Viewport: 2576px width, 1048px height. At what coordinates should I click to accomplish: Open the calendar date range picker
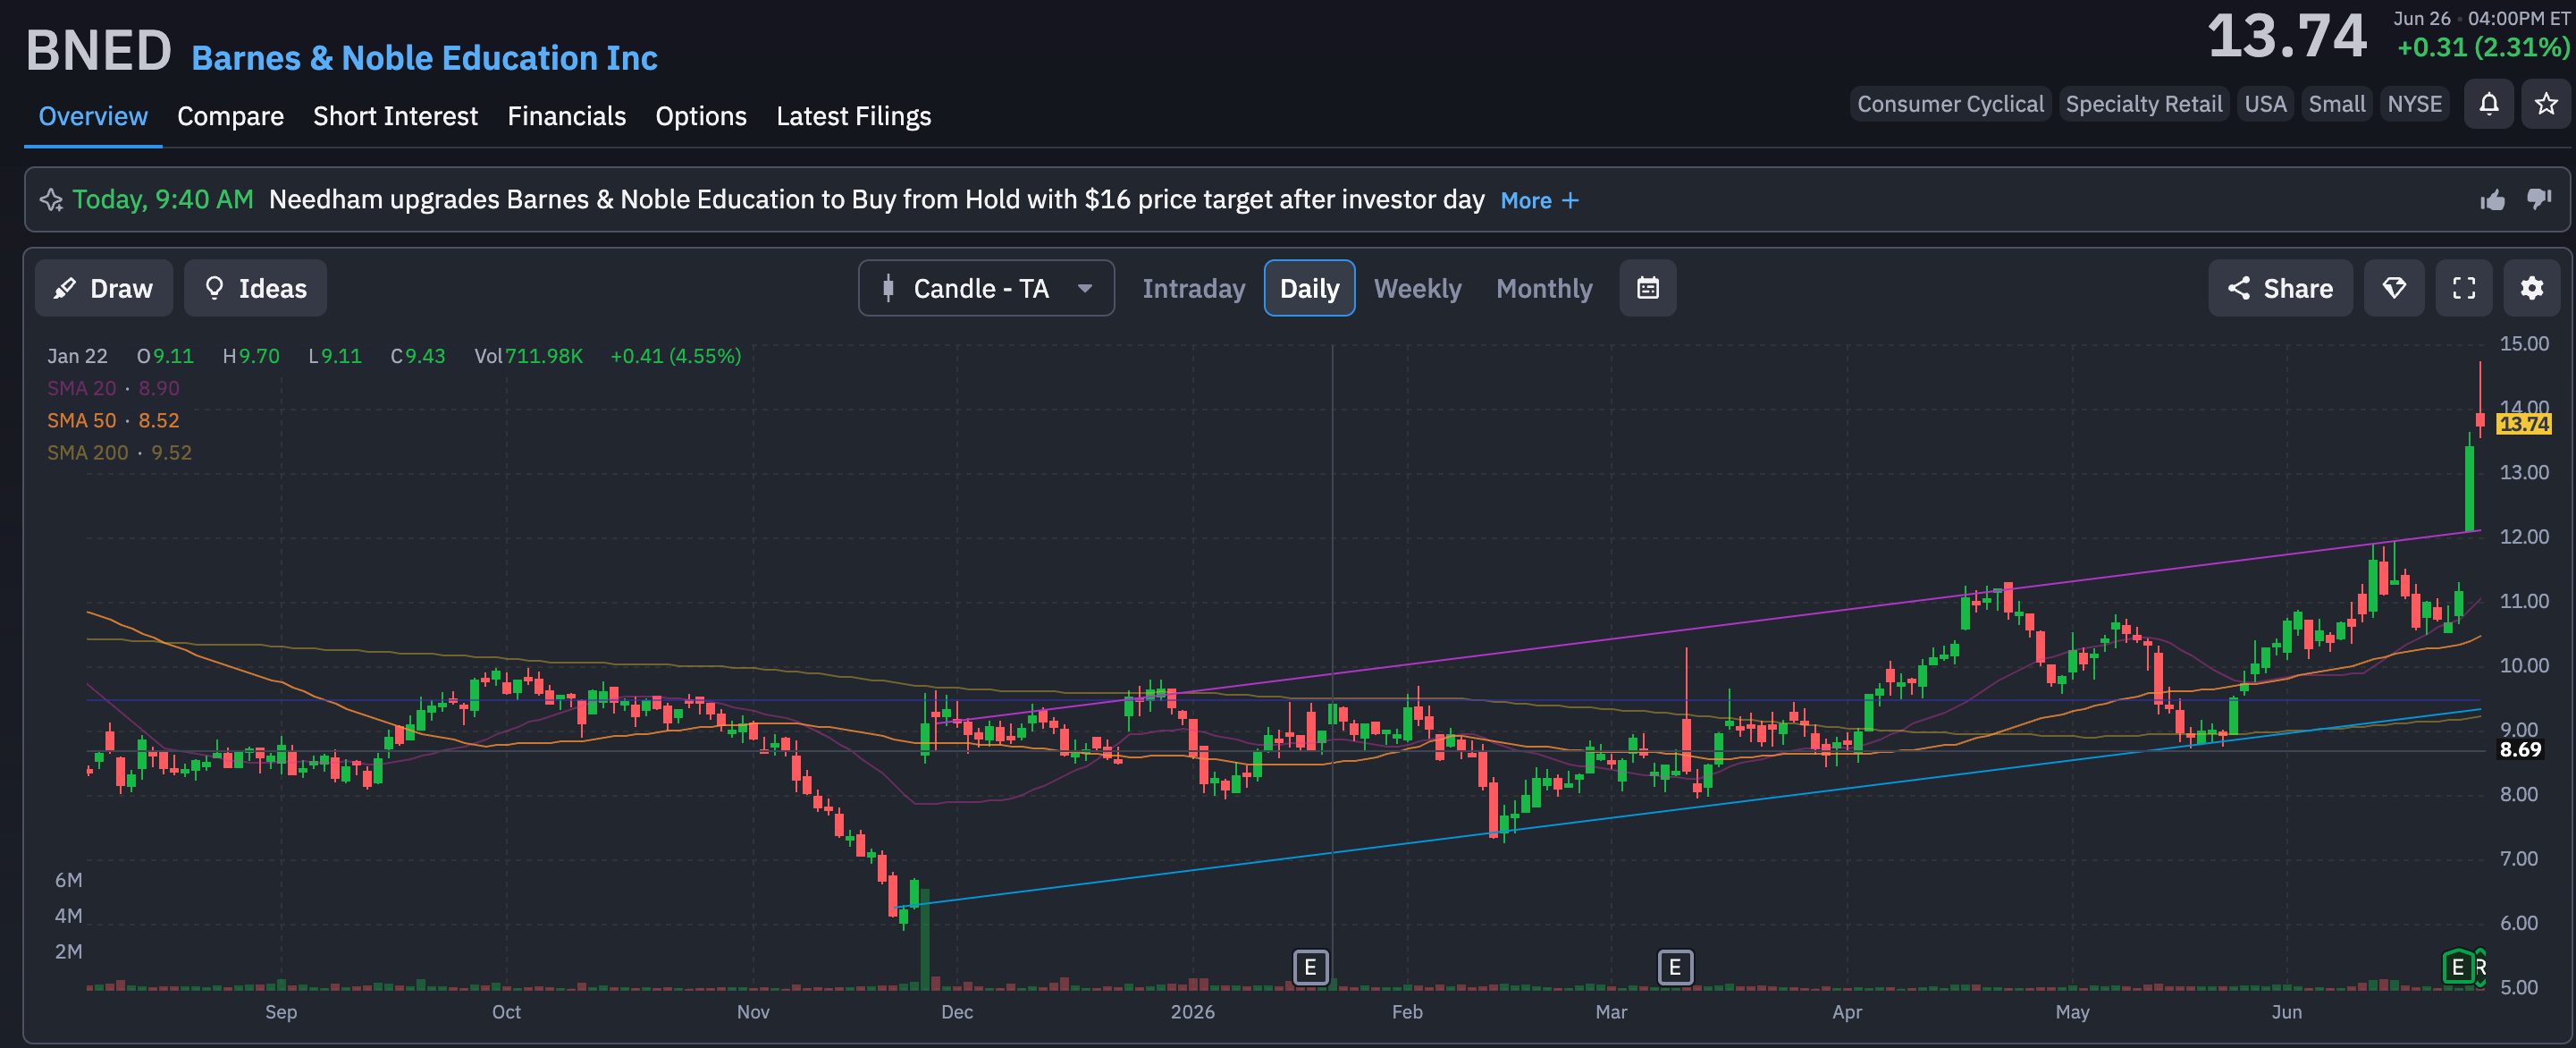[x=1647, y=288]
